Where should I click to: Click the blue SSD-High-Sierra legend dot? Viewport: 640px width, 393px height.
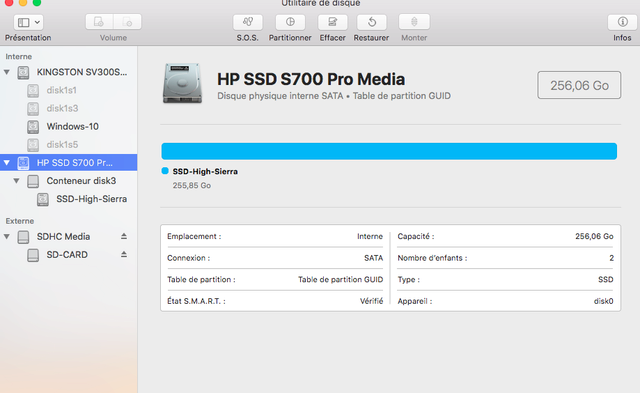(165, 171)
